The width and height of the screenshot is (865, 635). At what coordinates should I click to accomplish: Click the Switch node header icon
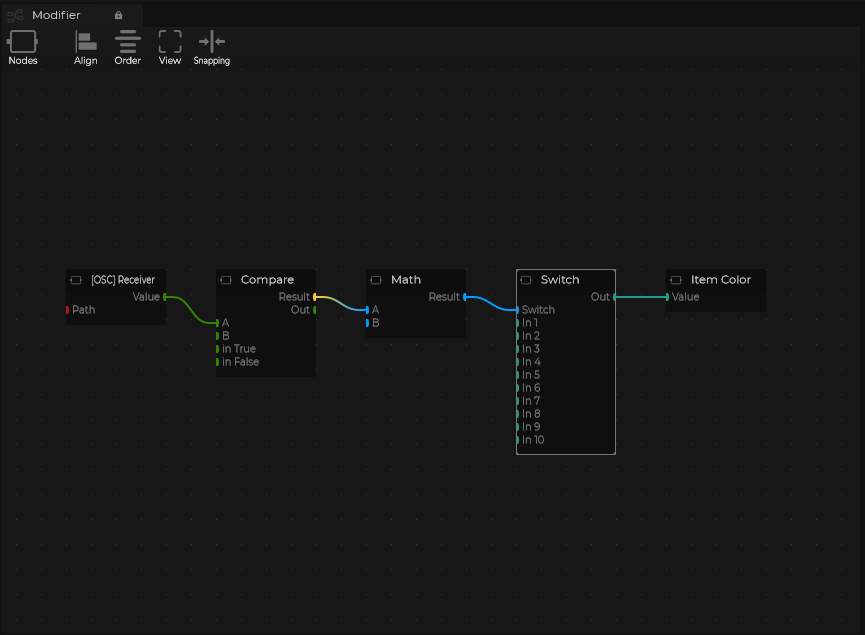click(x=526, y=280)
